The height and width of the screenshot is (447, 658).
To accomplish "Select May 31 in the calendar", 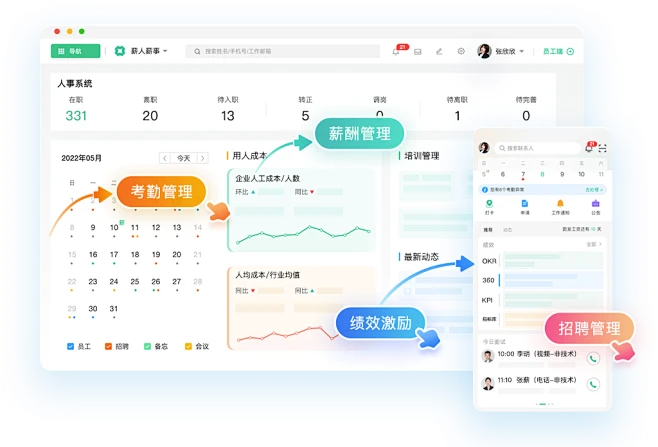I will 114,309.
